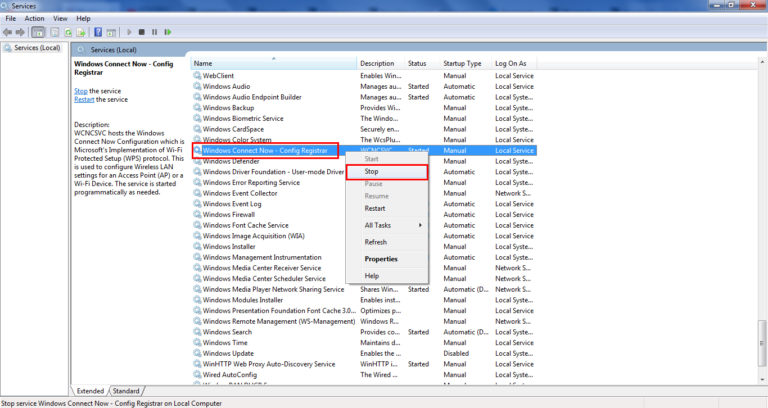Toggle the Show/Hide Console Tree toolbar icon
768x408 pixels.
38,32
